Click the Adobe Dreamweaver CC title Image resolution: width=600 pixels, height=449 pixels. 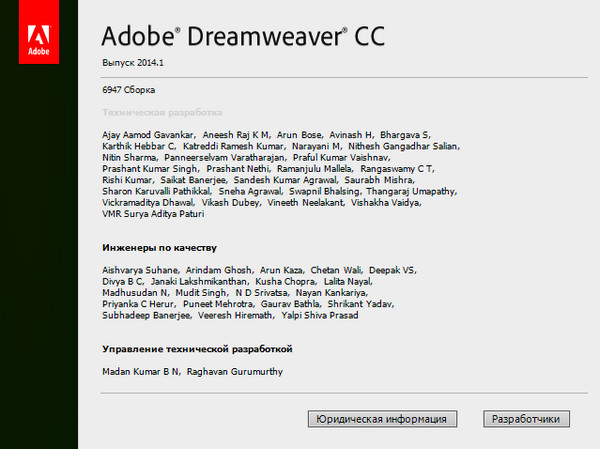coord(243,36)
